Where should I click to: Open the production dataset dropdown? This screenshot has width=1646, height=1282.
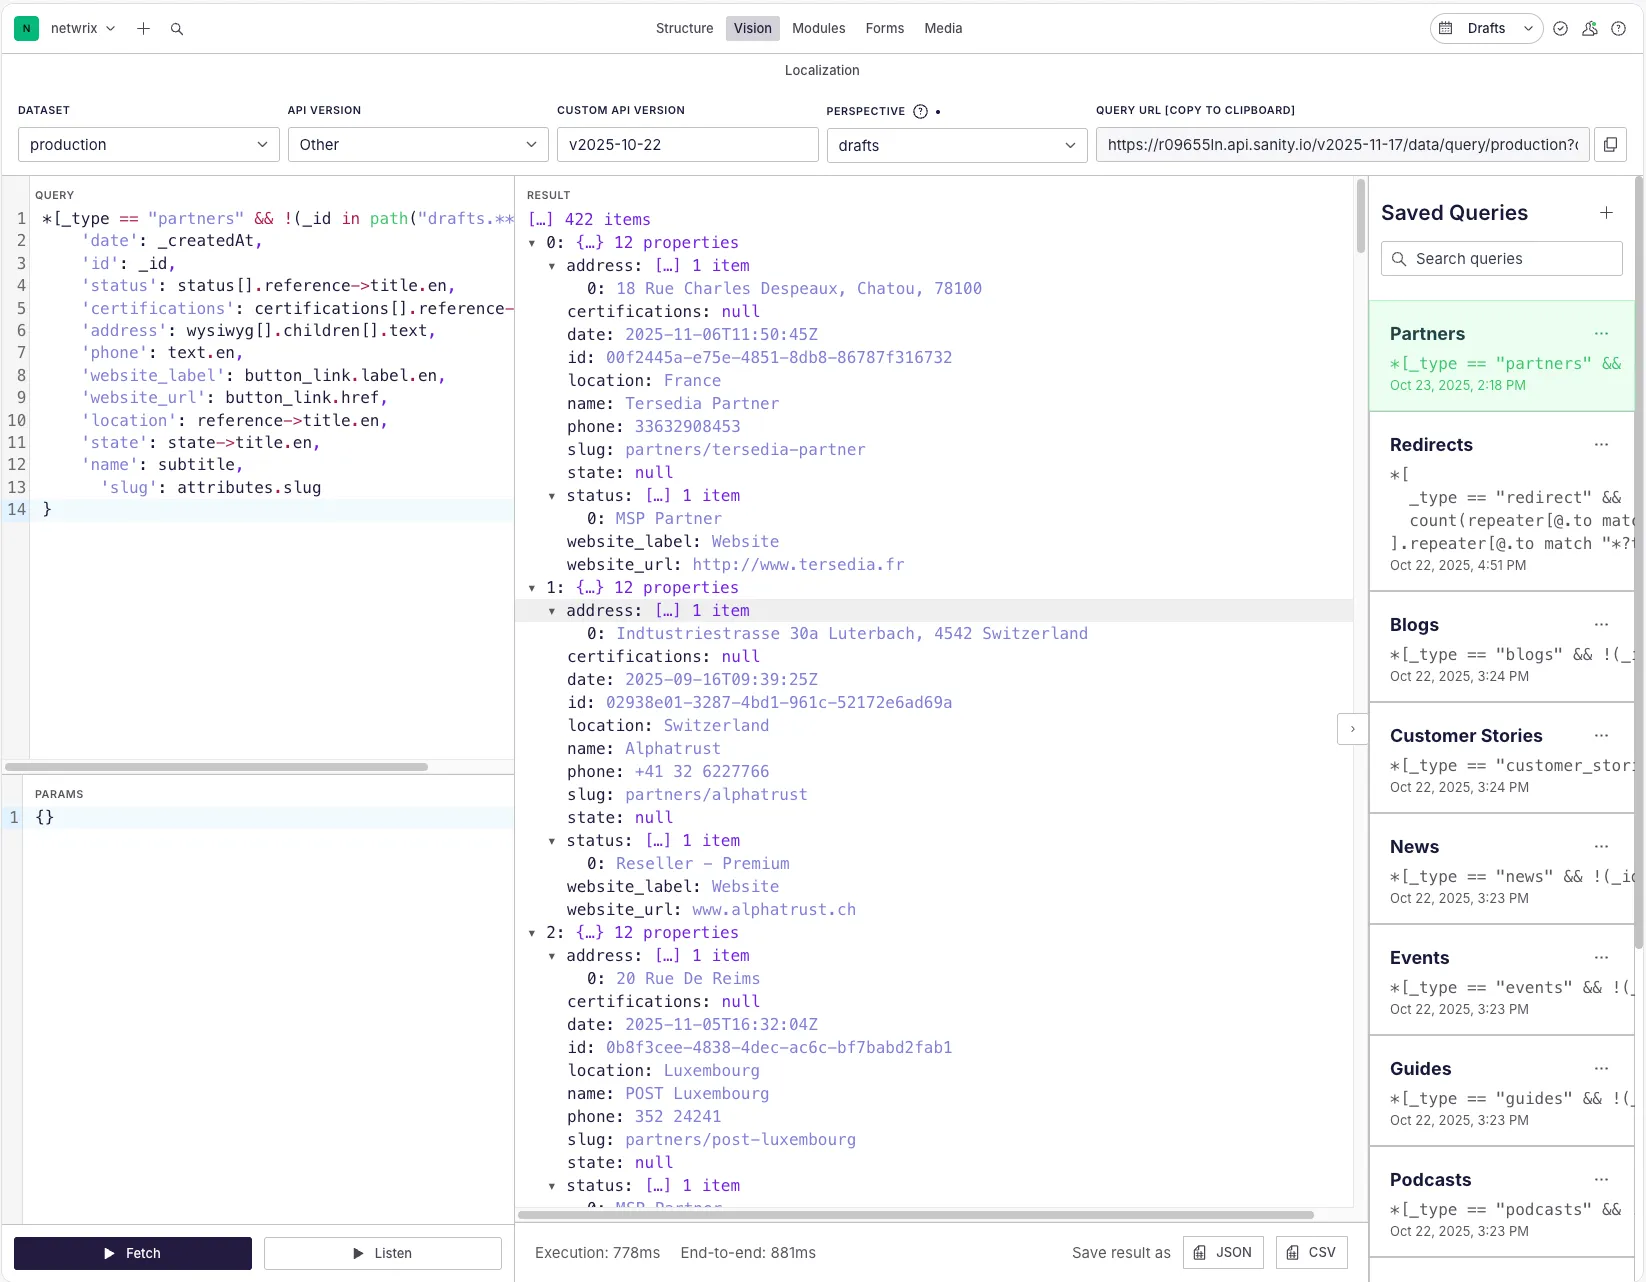tap(148, 144)
